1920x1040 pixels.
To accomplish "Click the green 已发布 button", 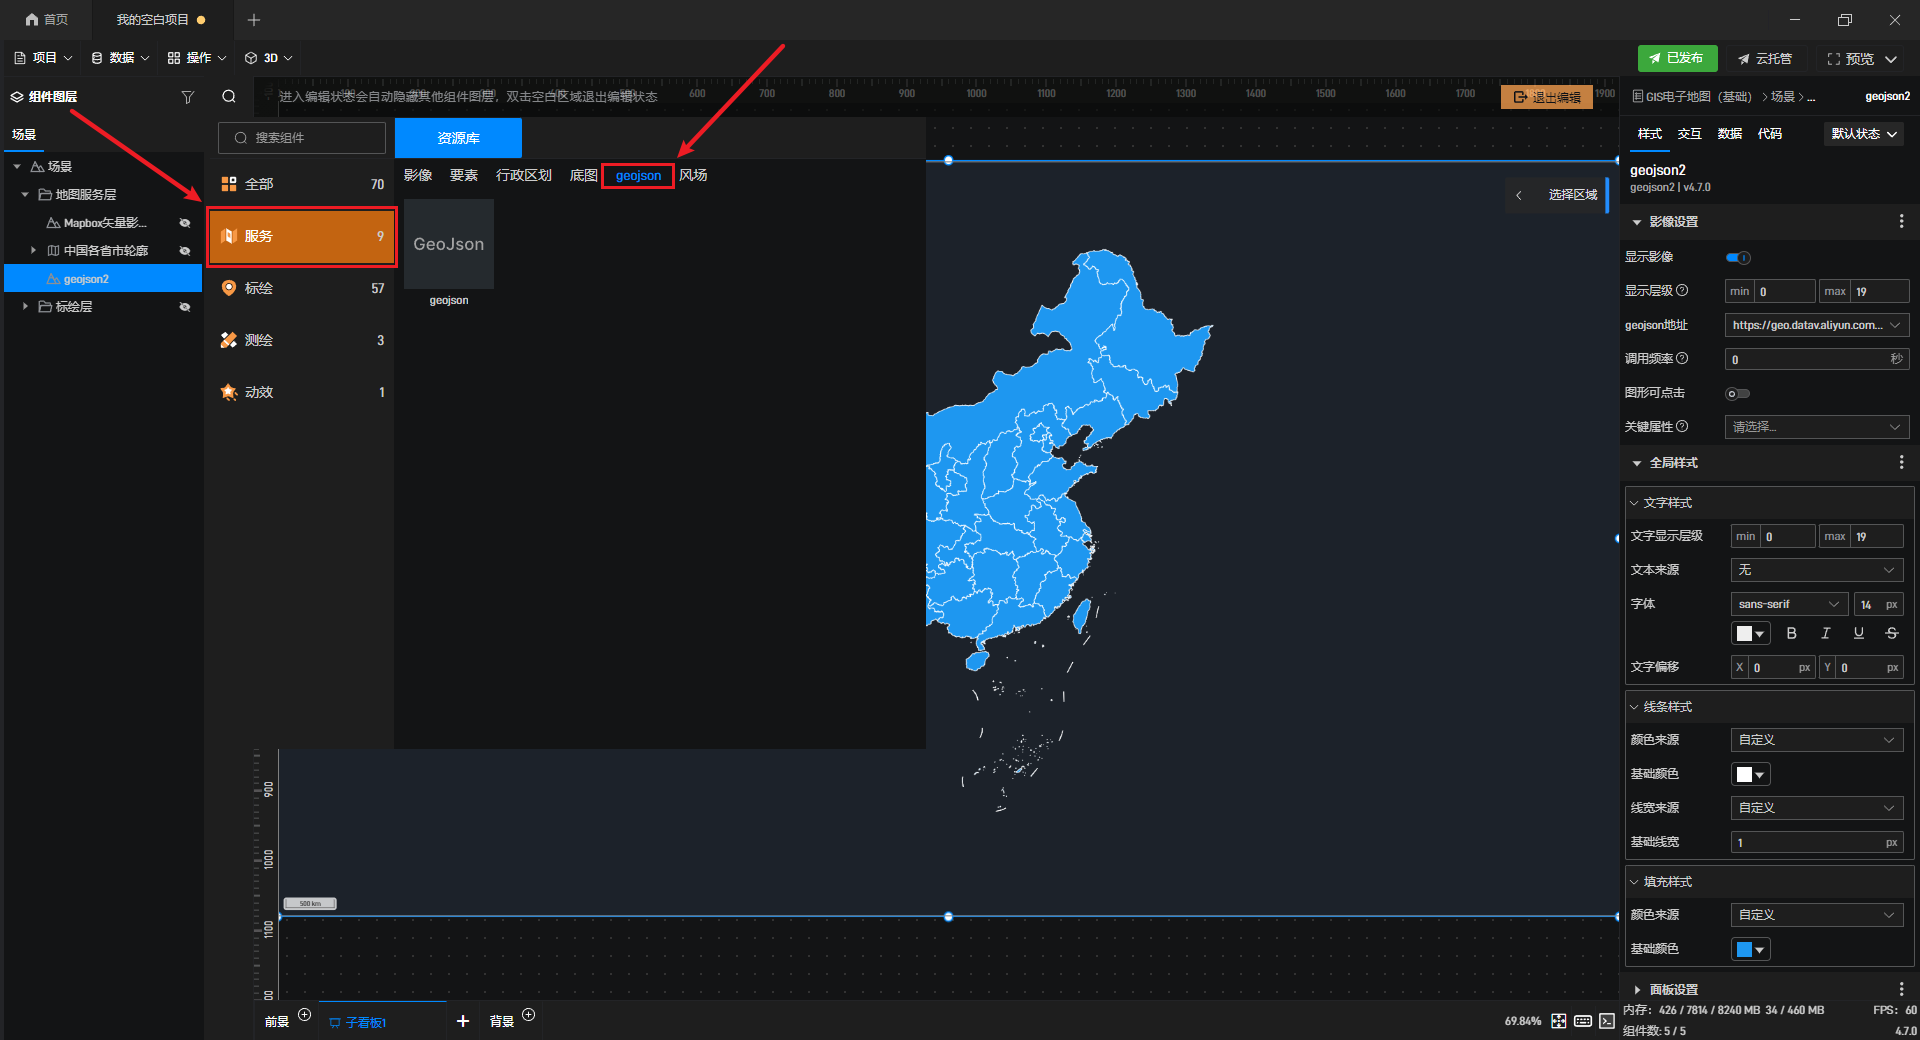I will point(1677,59).
